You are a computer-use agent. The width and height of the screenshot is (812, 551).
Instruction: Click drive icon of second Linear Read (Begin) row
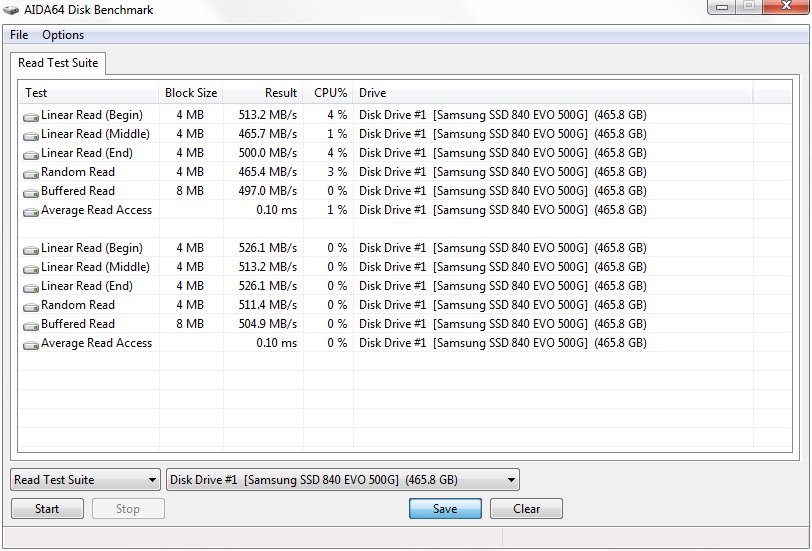click(x=31, y=250)
